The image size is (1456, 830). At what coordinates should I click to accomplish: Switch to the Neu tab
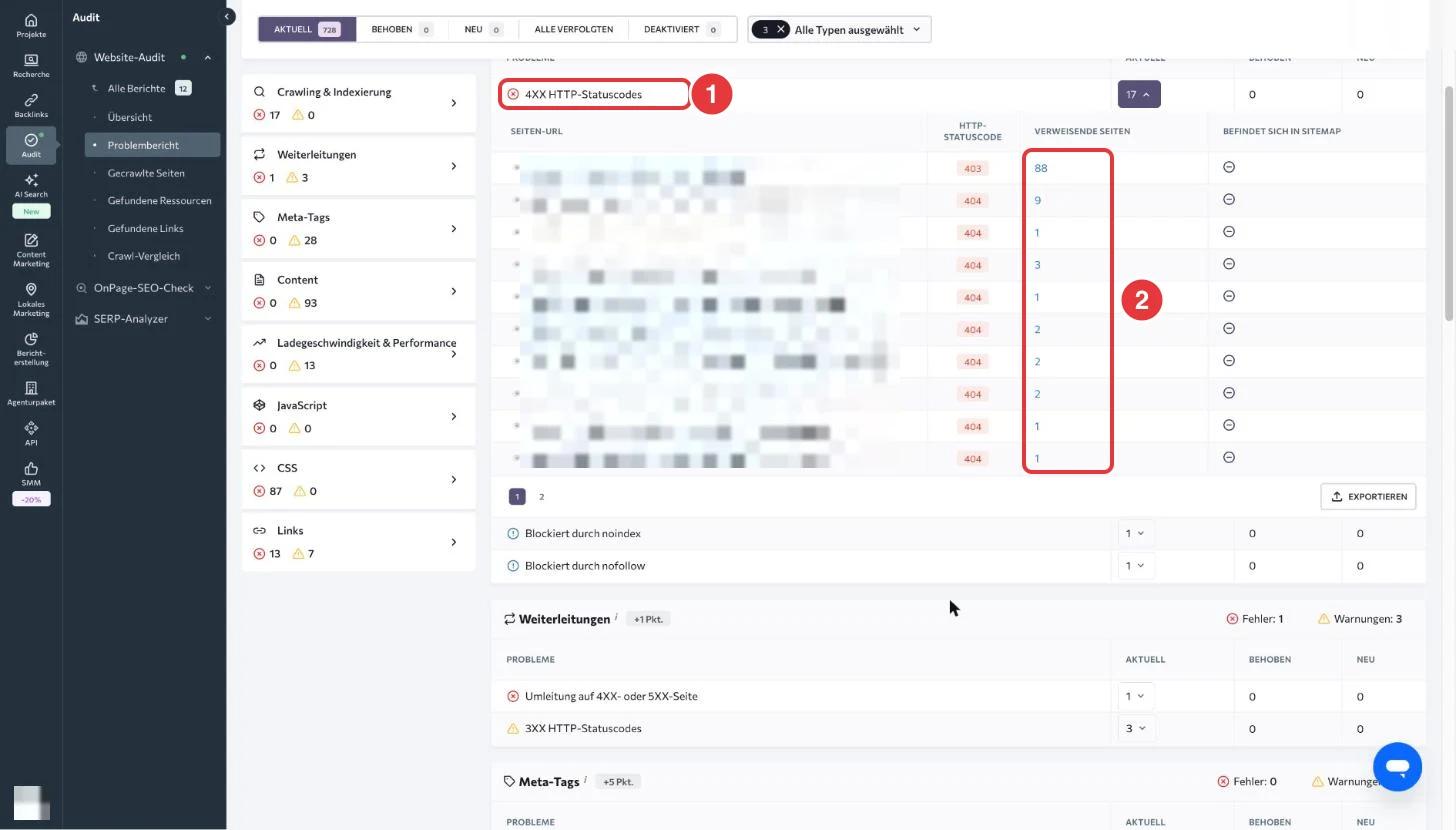click(x=483, y=29)
